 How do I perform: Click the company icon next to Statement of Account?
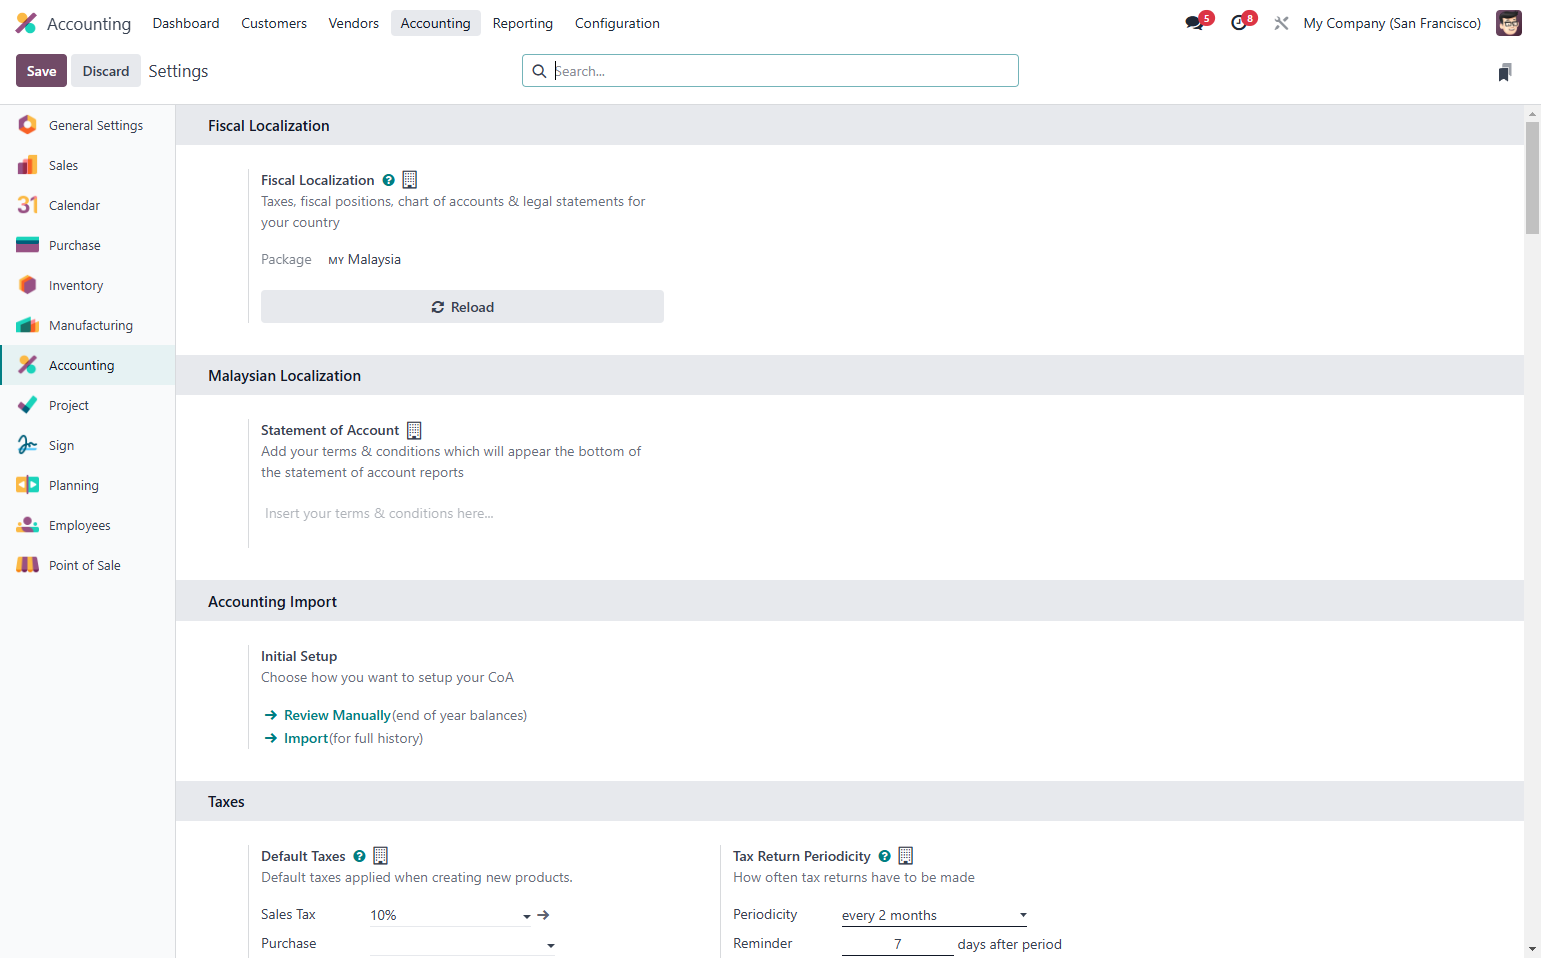click(x=414, y=430)
